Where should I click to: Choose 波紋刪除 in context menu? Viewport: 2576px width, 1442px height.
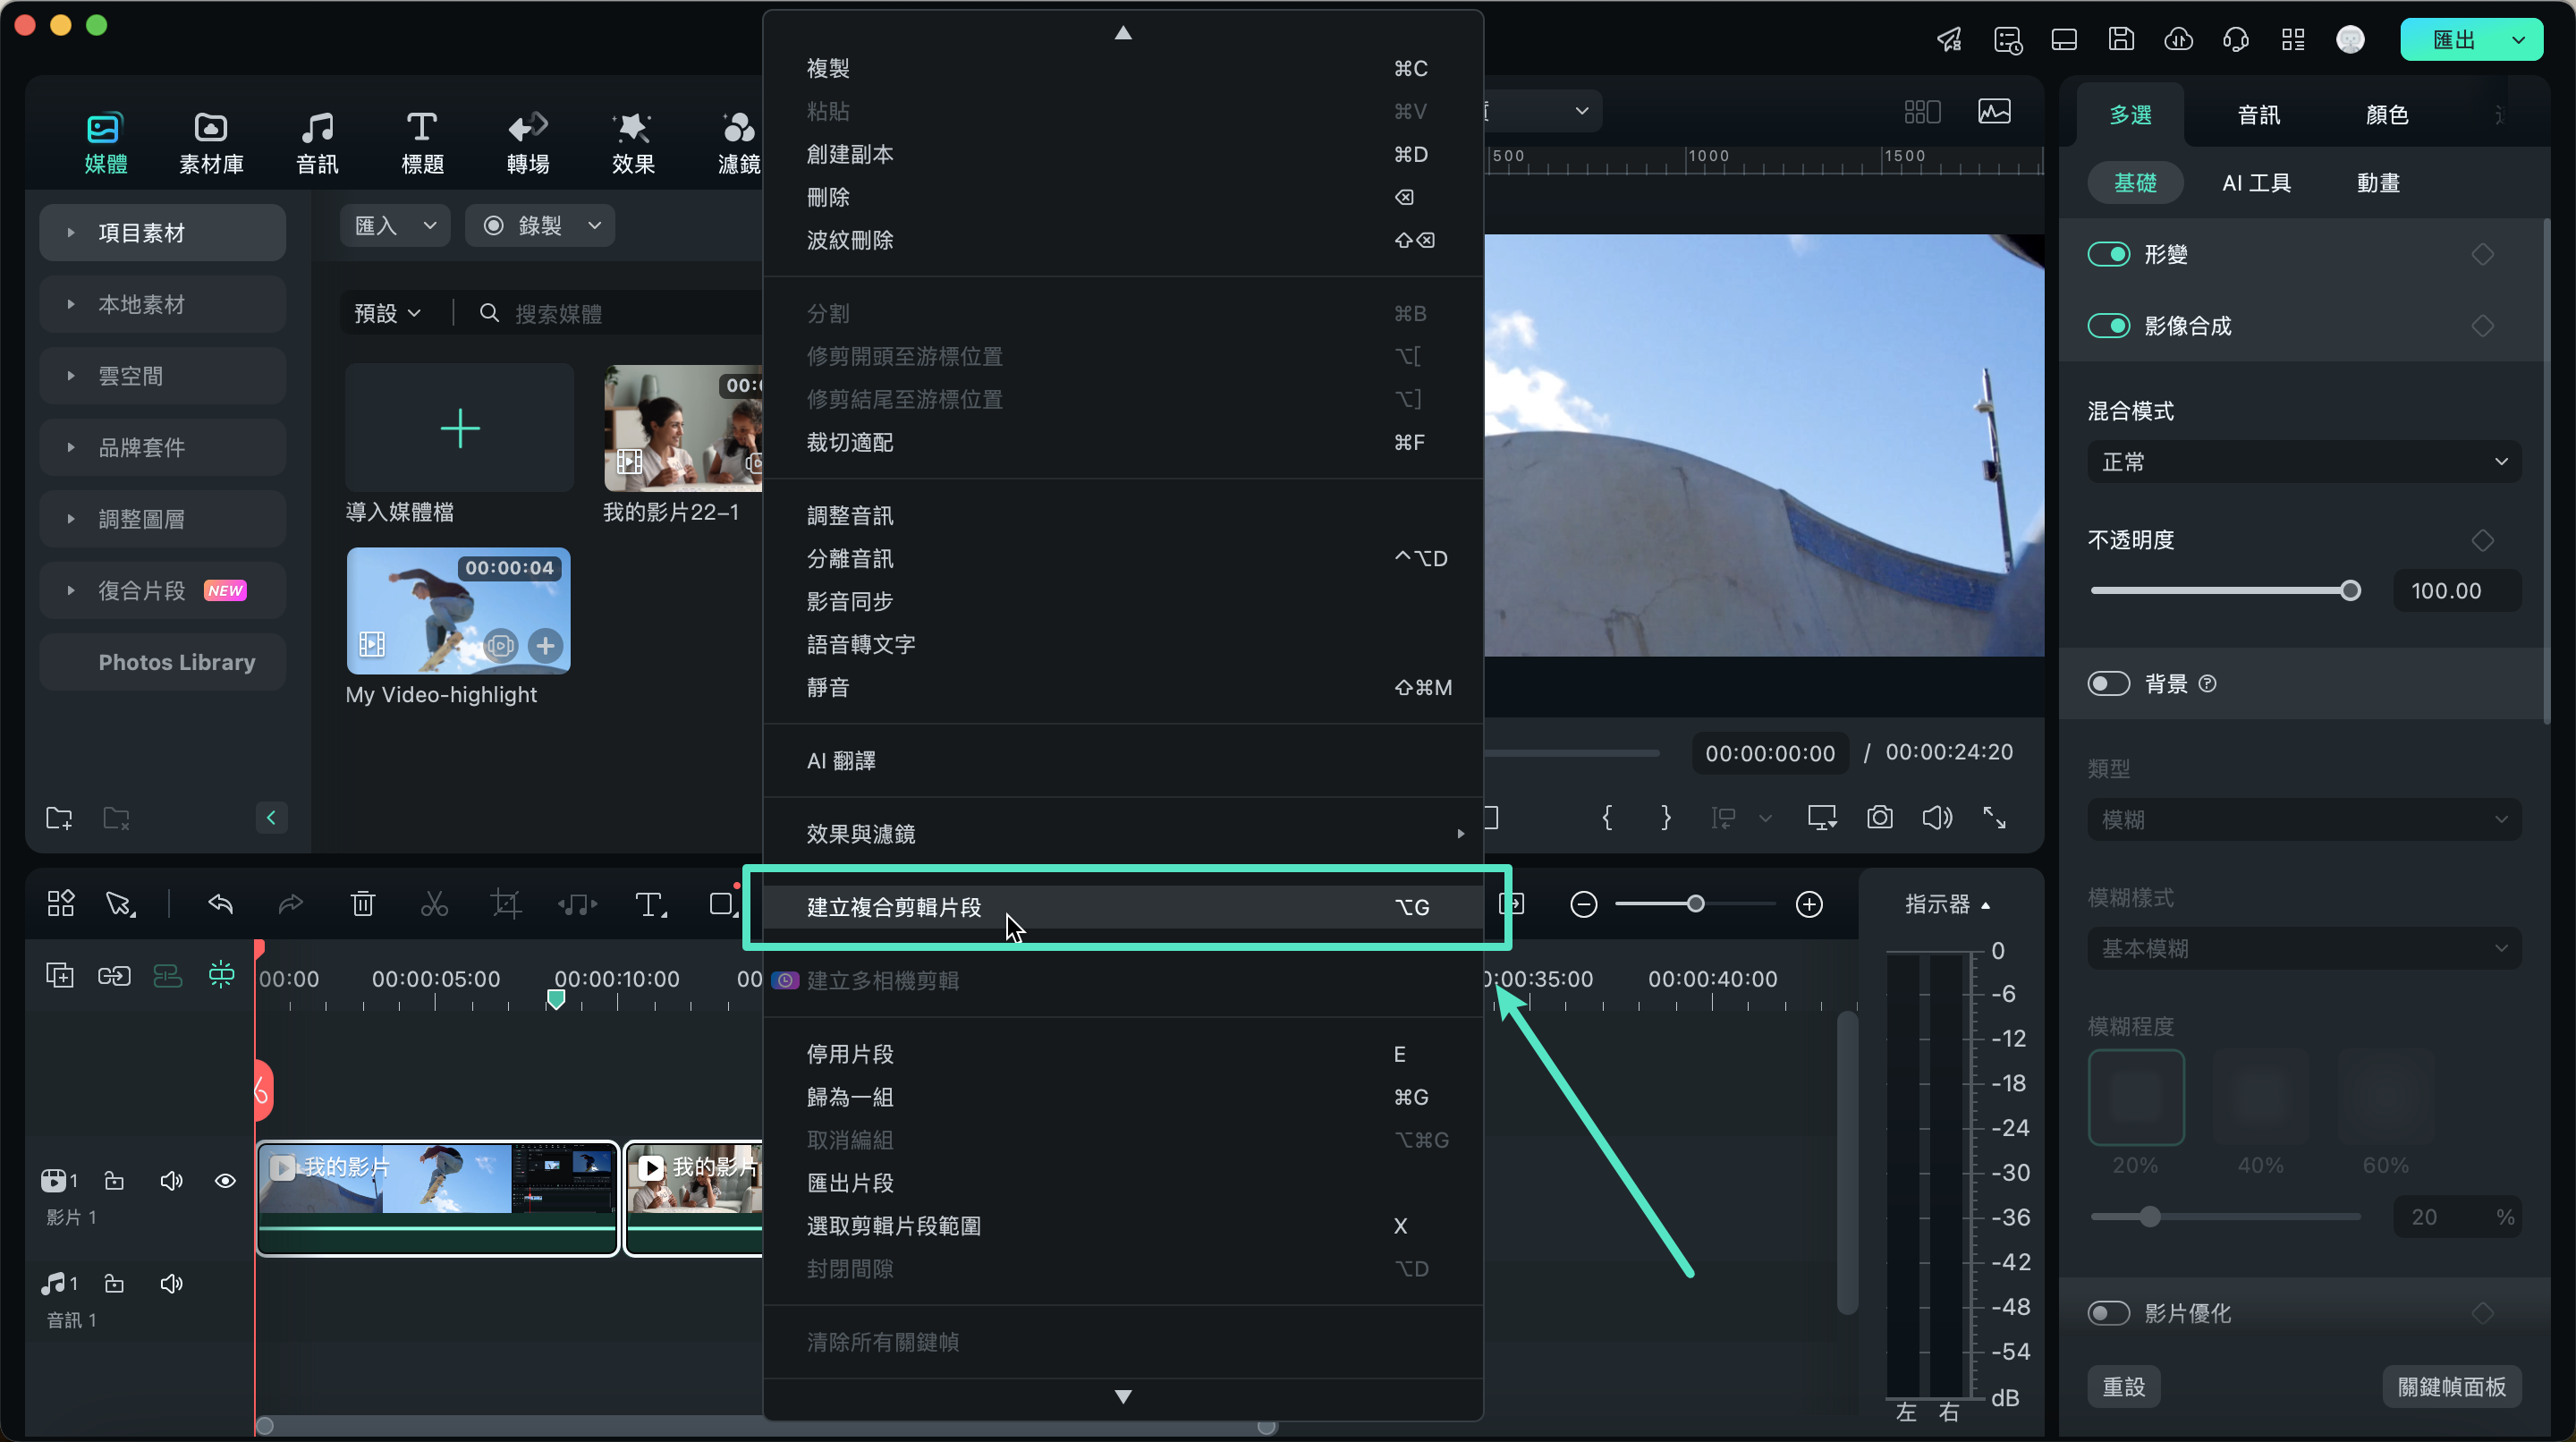[x=1122, y=240]
